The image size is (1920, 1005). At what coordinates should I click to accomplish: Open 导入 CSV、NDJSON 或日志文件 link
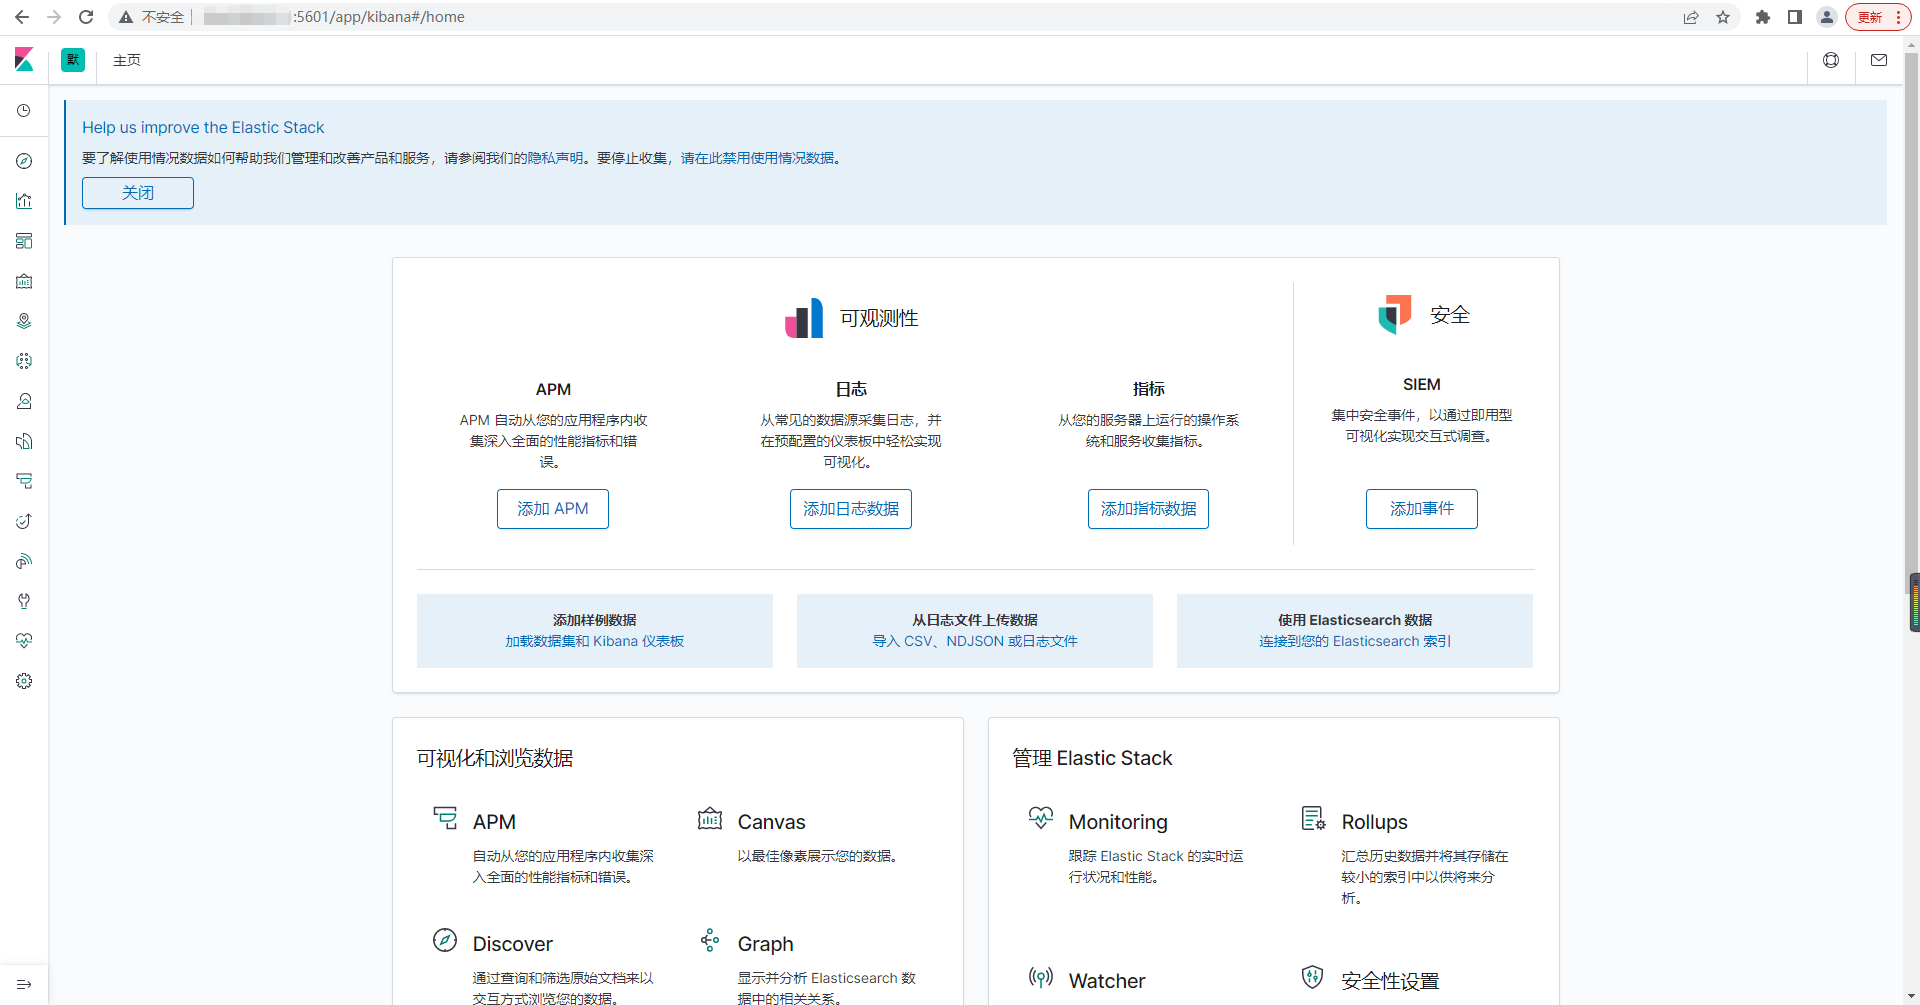(975, 641)
